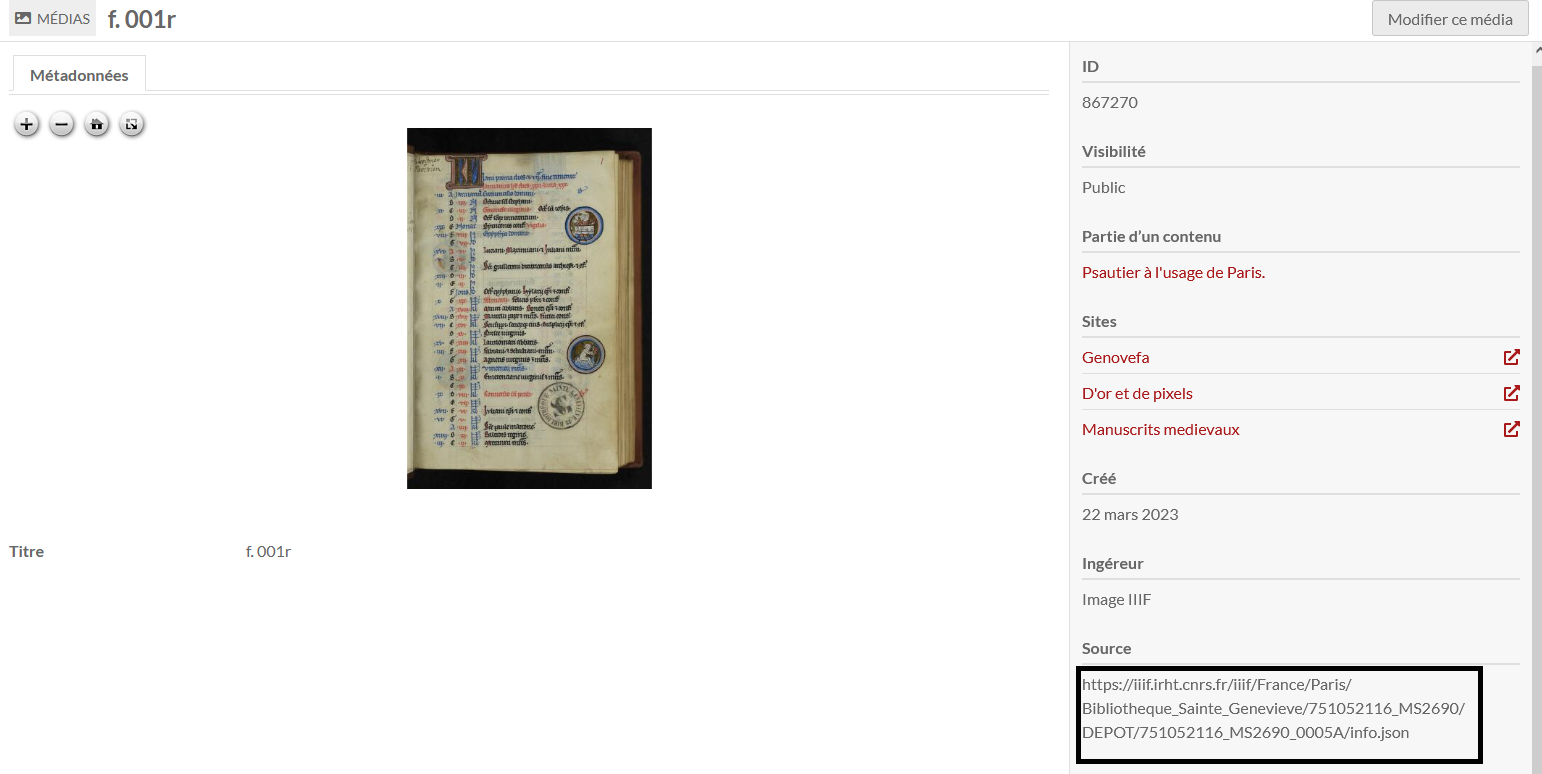Screen dimensions: 1542x774
Task: Toggle fullscreen mode with the expand icon
Action: (131, 124)
